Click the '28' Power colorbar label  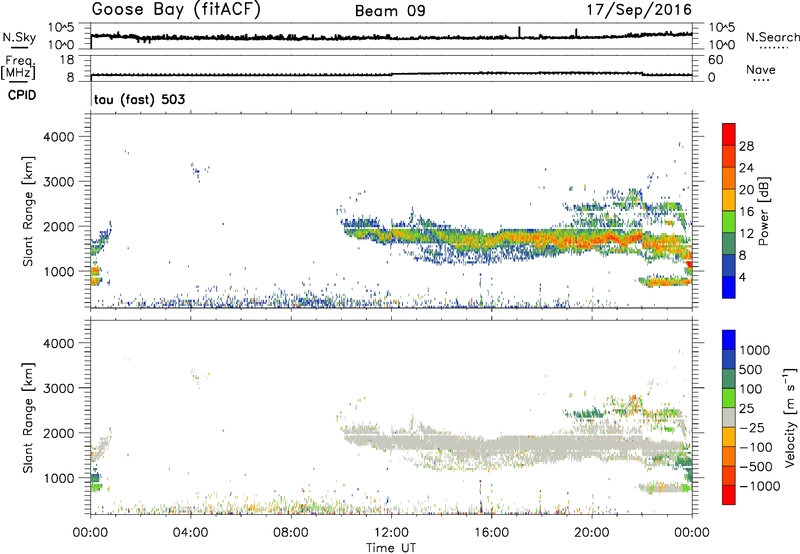[x=746, y=146]
